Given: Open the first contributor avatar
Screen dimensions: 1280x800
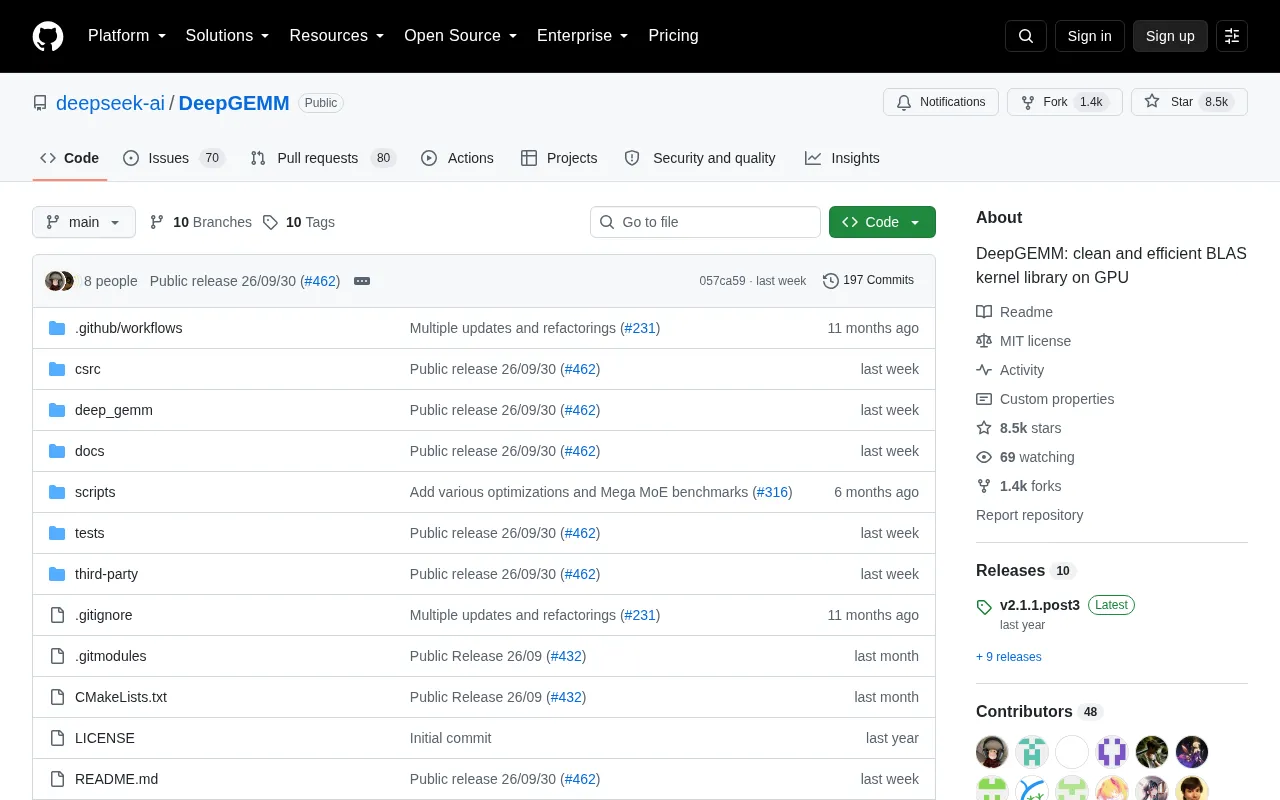Looking at the screenshot, I should 992,752.
